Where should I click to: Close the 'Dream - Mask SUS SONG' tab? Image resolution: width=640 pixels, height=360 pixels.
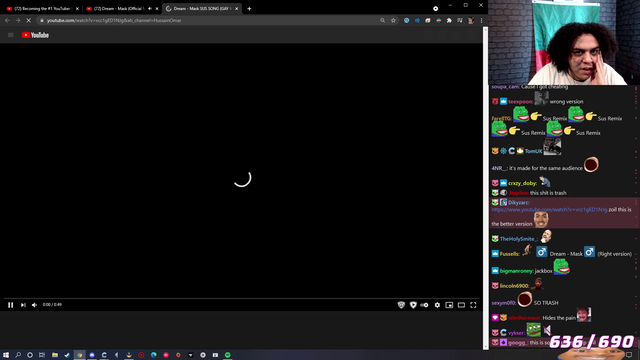pos(236,9)
